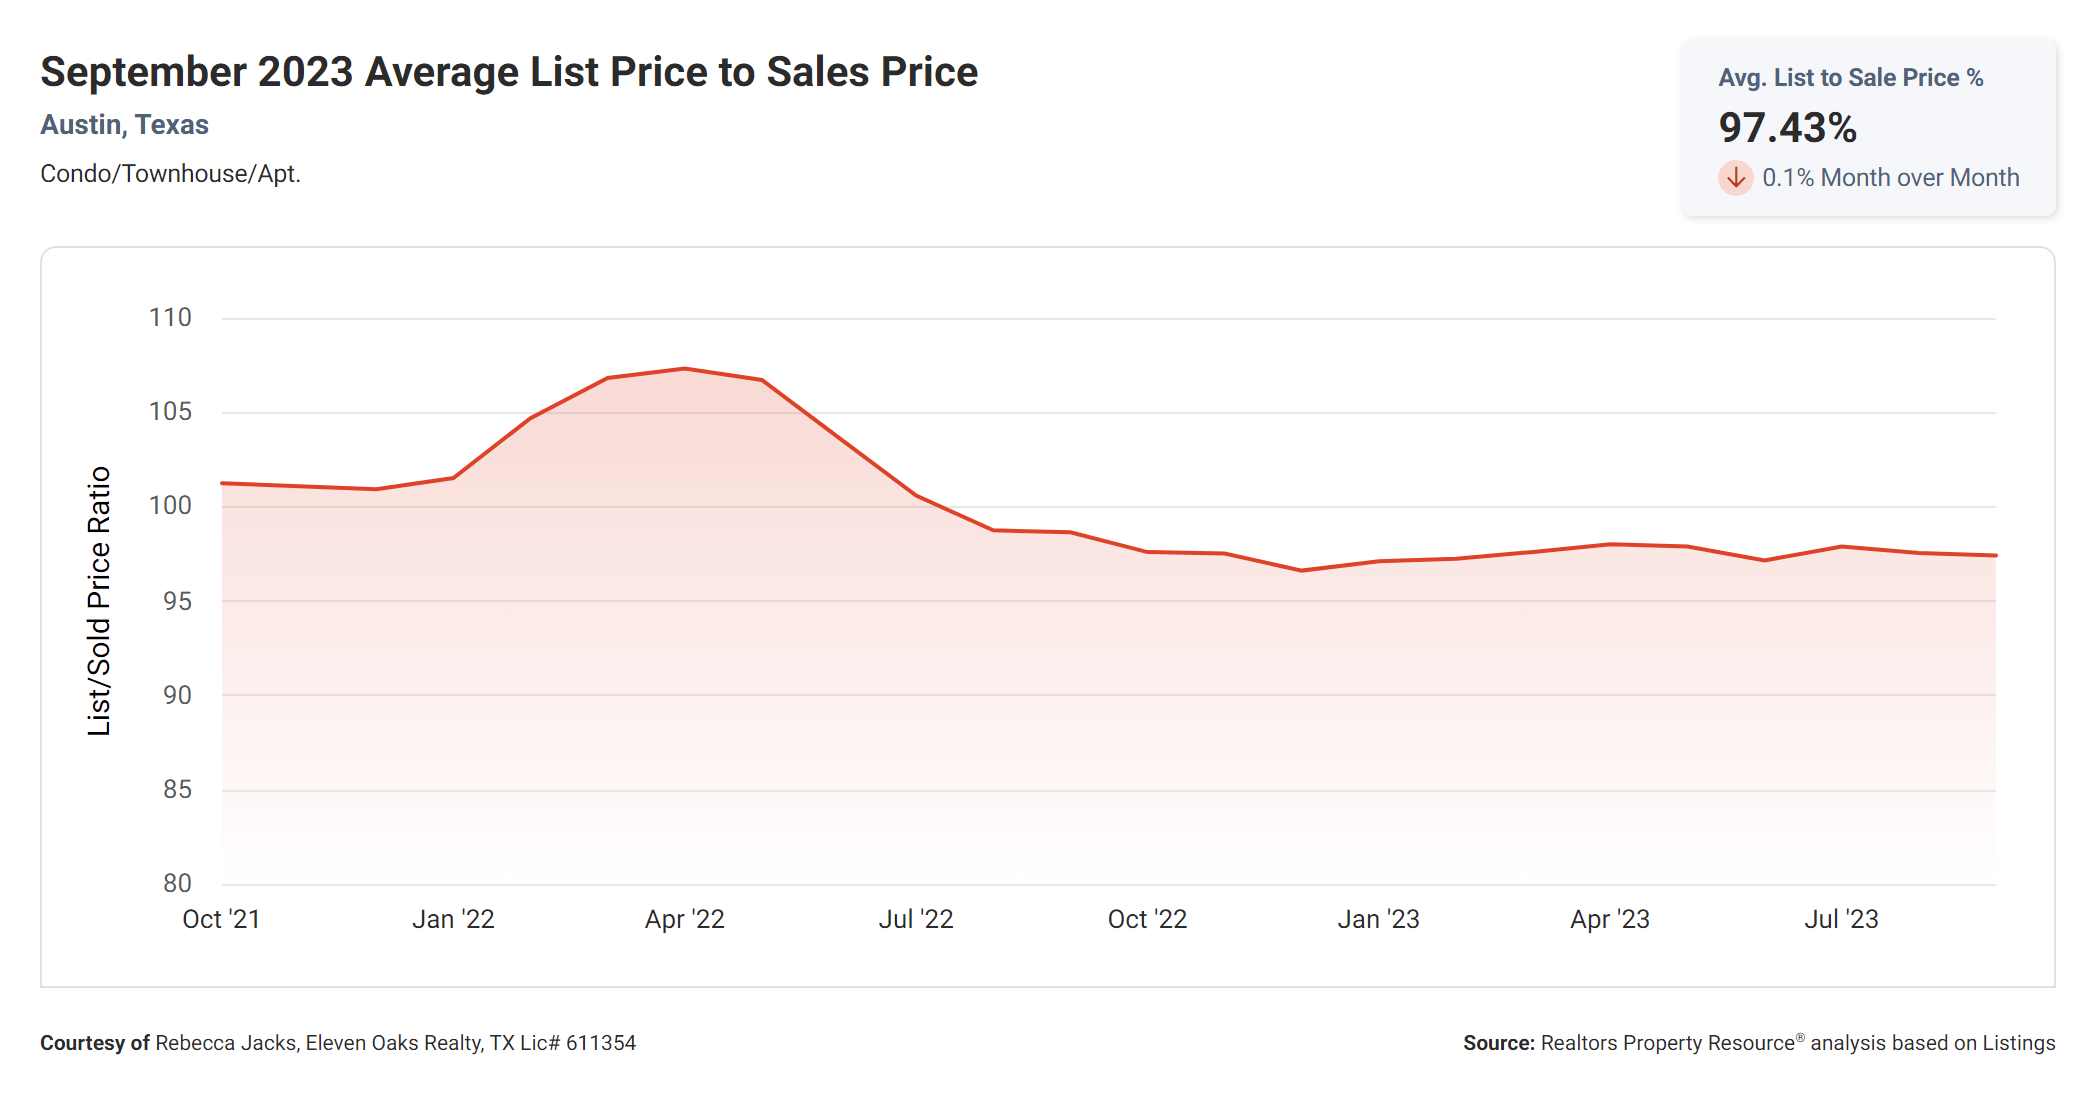This screenshot has height=1100, width=2096.
Task: Click the Rebecca Jacks courtesy credit
Action: 338,1043
